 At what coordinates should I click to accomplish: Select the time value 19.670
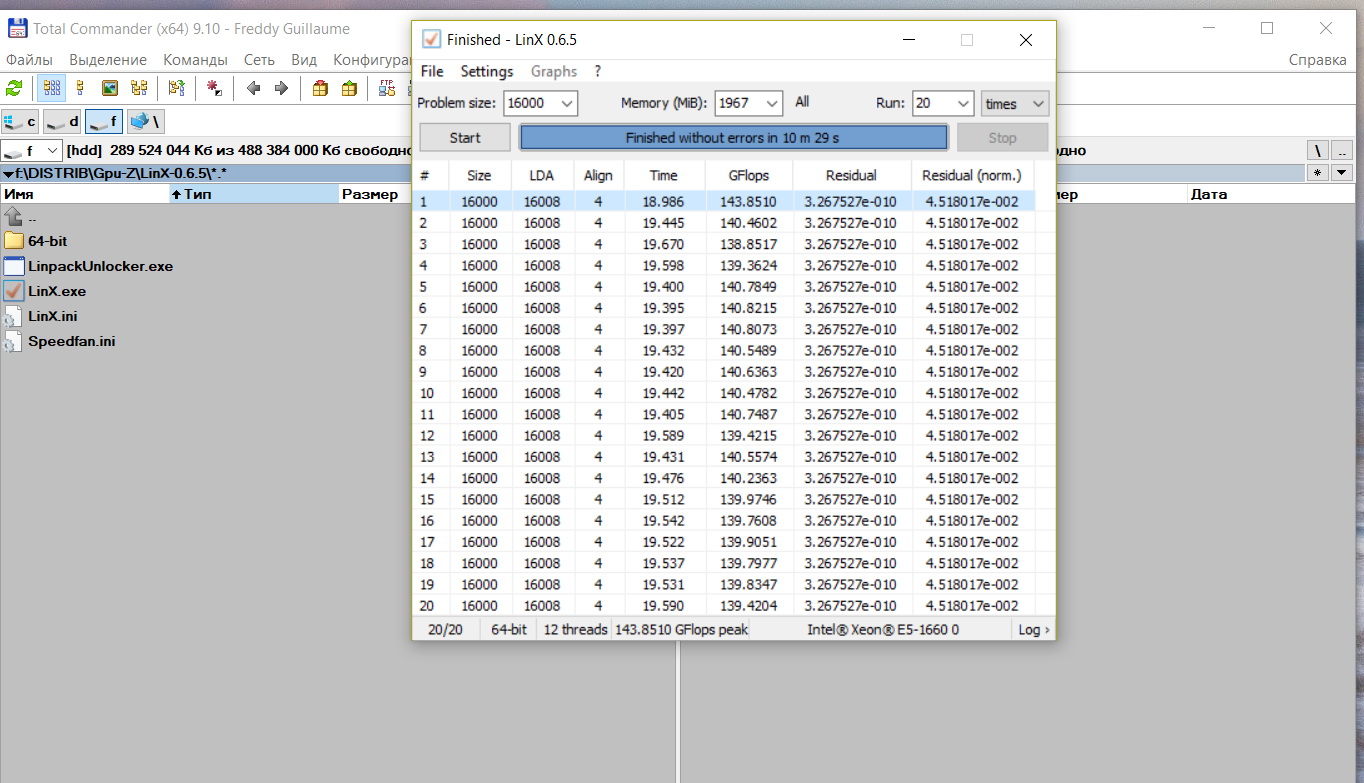pyautogui.click(x=664, y=244)
